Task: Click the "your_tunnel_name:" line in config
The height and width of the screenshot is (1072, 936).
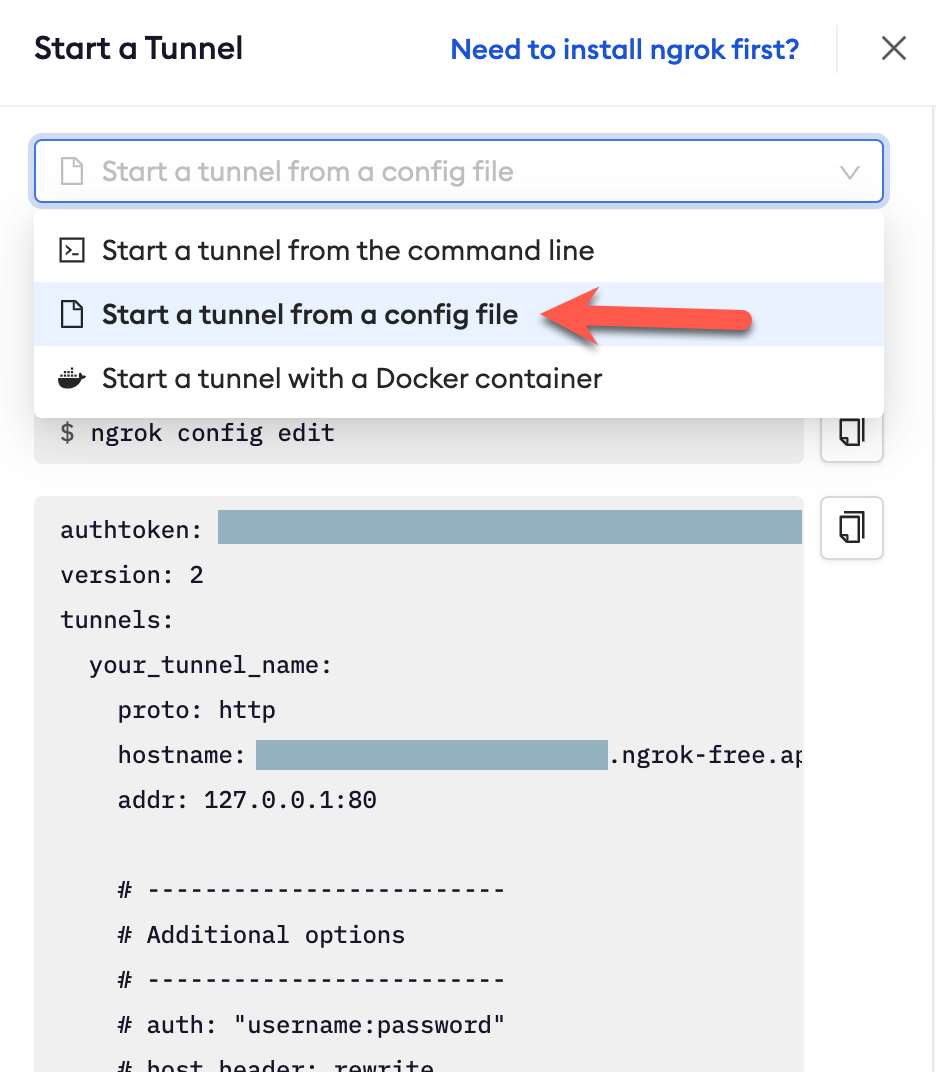Action: (210, 665)
